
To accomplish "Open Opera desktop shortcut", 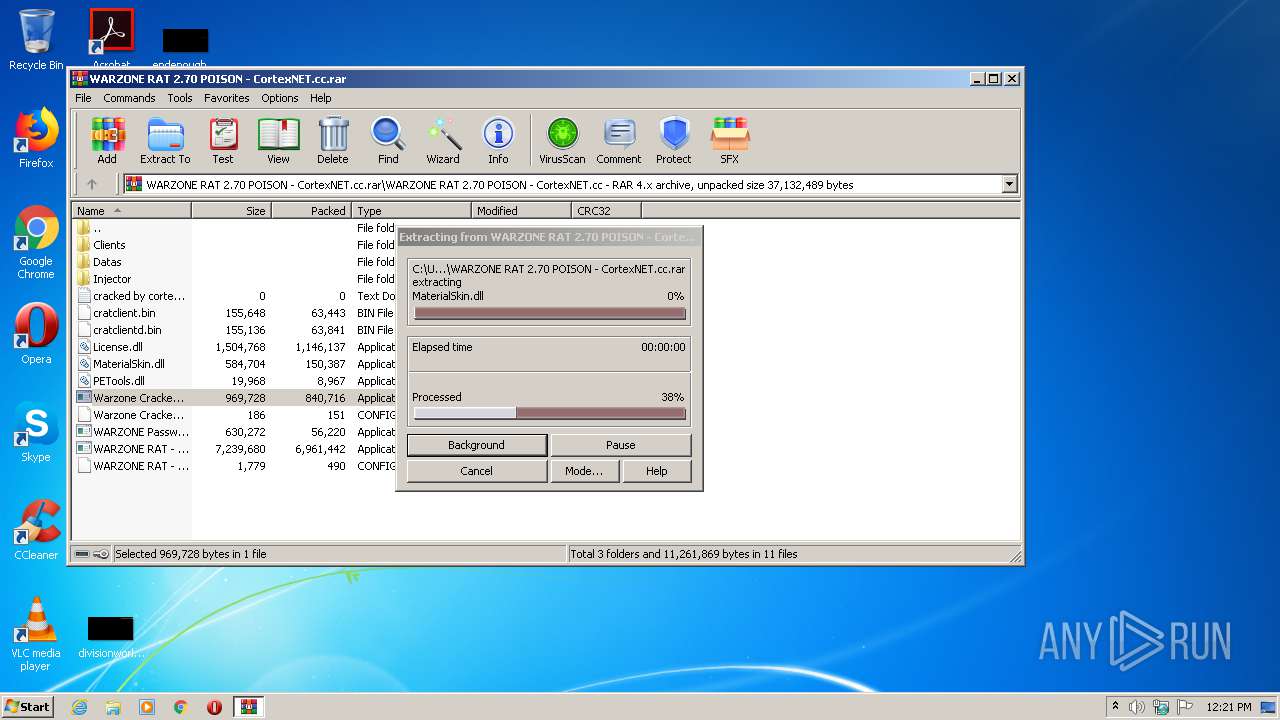I will point(36,334).
